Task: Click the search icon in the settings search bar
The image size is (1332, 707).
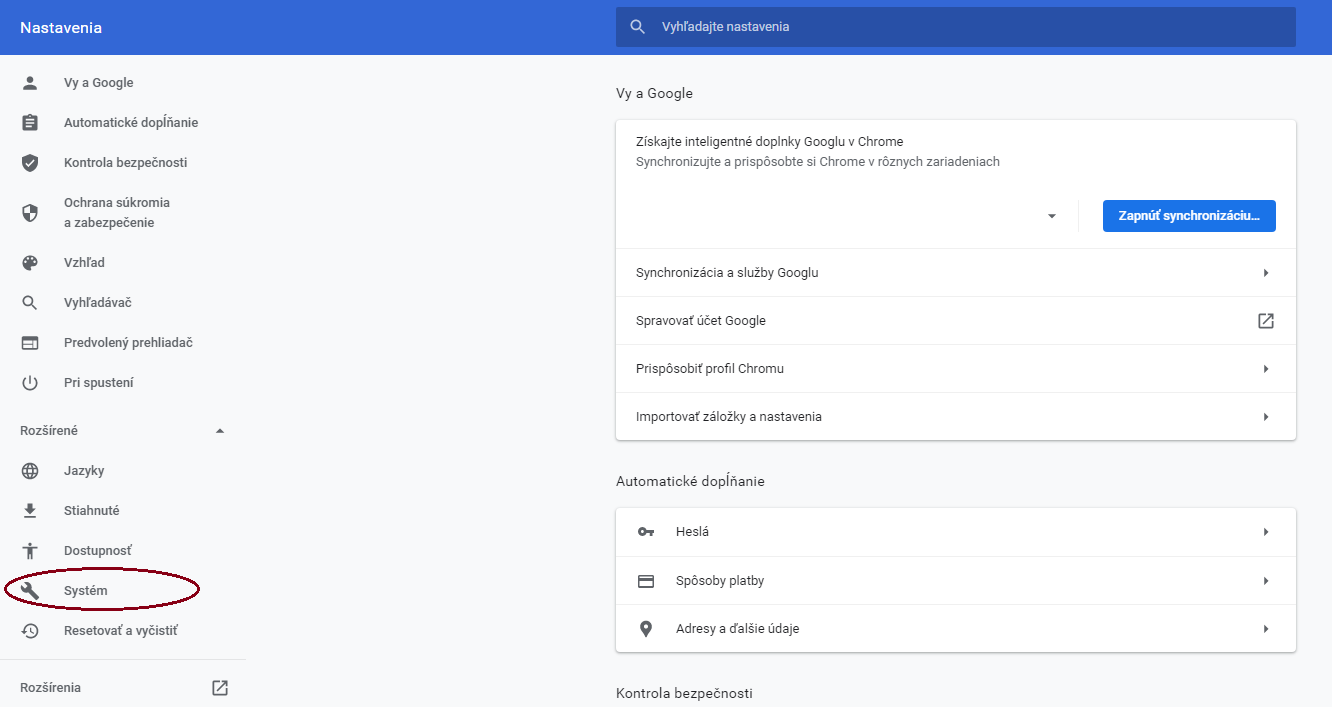Action: click(637, 27)
